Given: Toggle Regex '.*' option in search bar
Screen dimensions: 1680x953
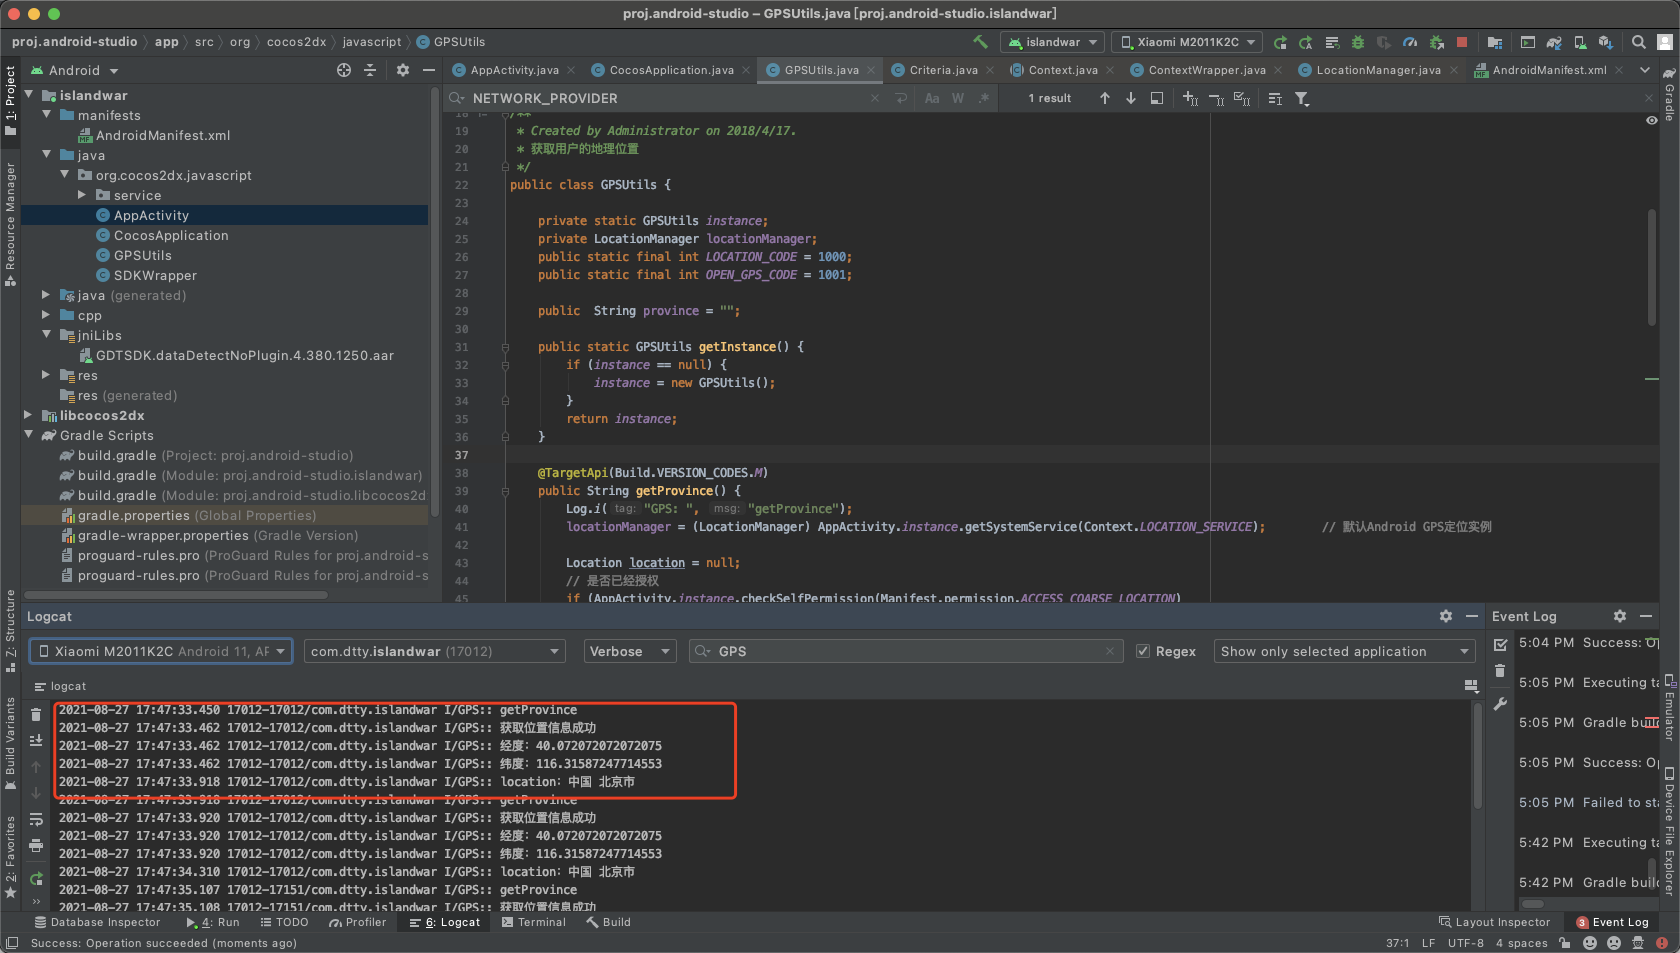Looking at the screenshot, I should 984,98.
